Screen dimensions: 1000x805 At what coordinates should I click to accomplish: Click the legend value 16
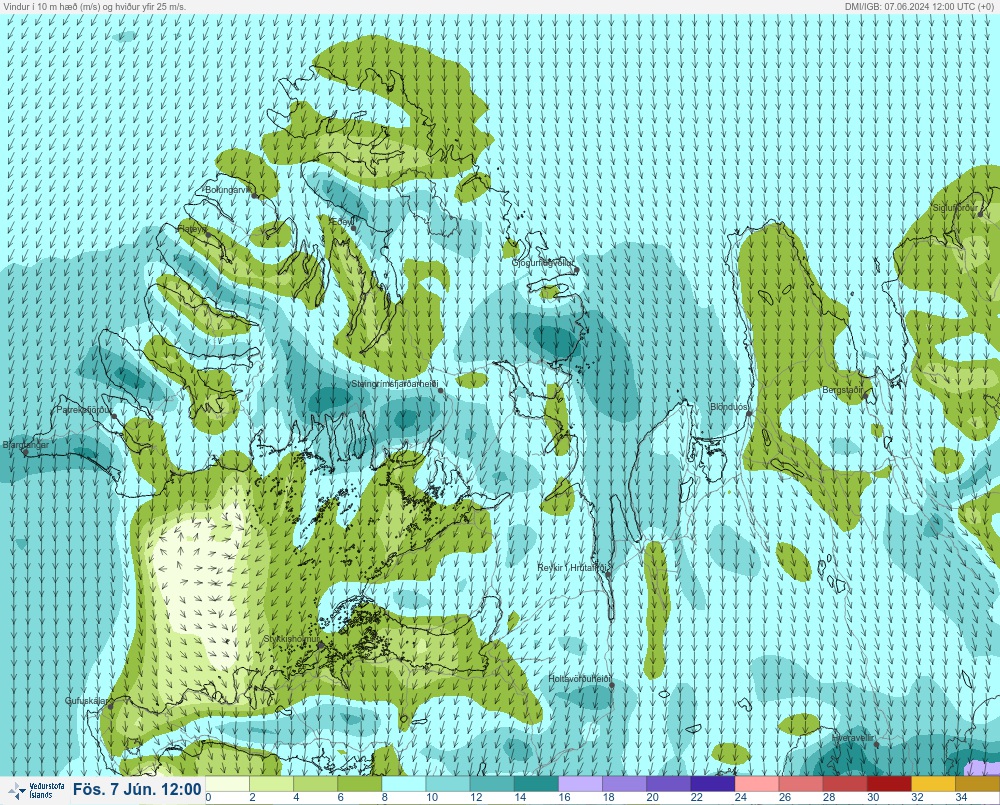(x=564, y=797)
